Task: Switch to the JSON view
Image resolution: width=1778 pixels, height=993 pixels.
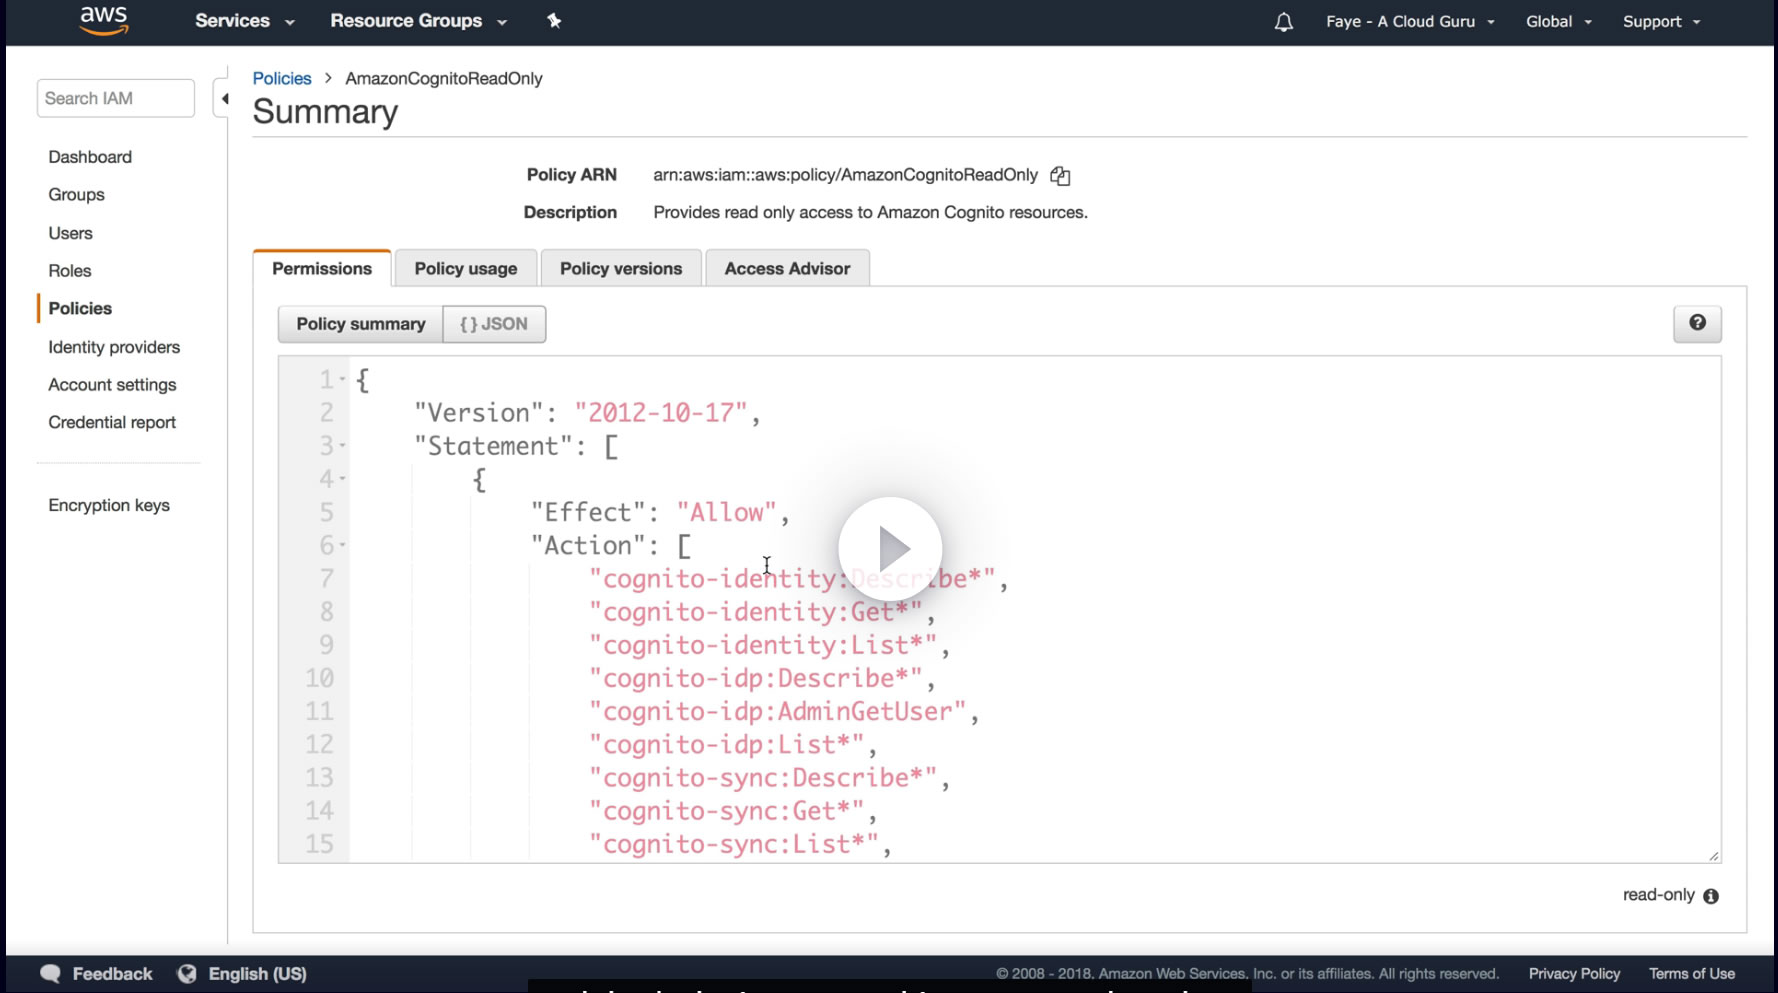Action: (494, 324)
